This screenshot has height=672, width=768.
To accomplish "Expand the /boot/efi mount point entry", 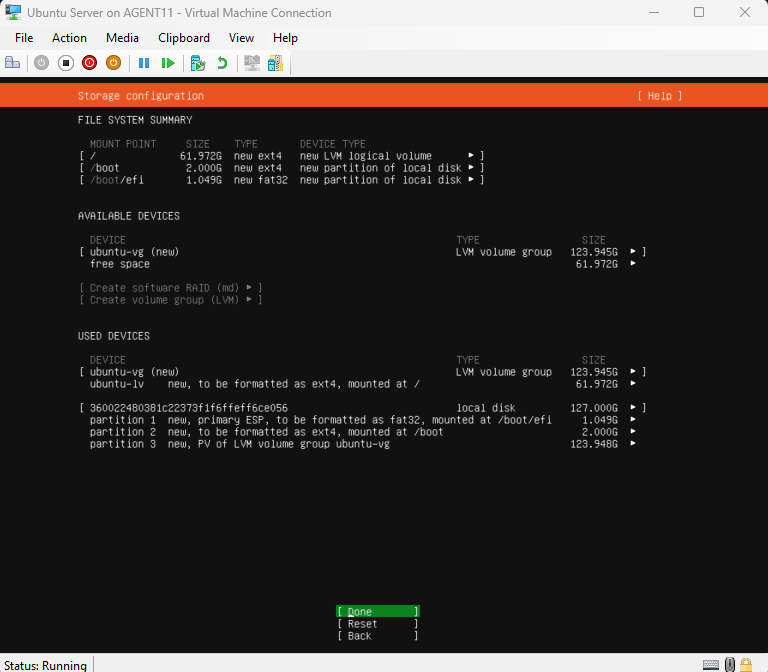I will 472,180.
